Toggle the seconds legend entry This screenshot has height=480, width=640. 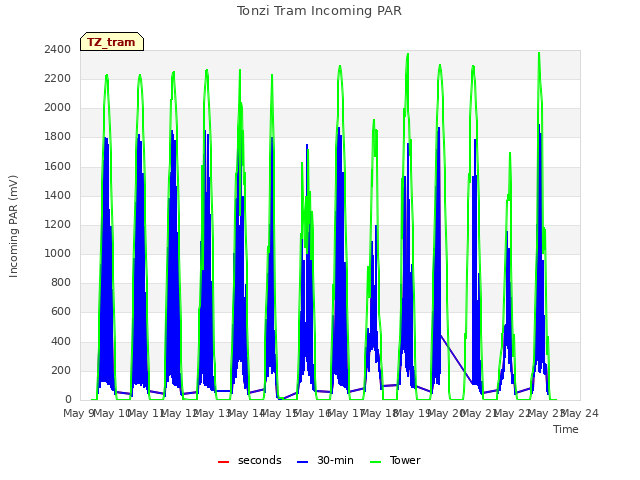(250, 460)
